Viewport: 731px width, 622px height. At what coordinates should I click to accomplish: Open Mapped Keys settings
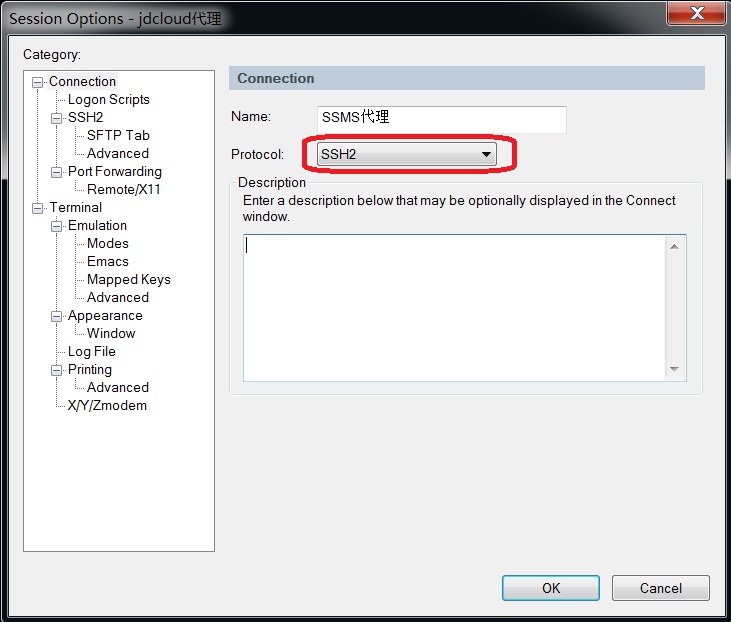(x=129, y=280)
